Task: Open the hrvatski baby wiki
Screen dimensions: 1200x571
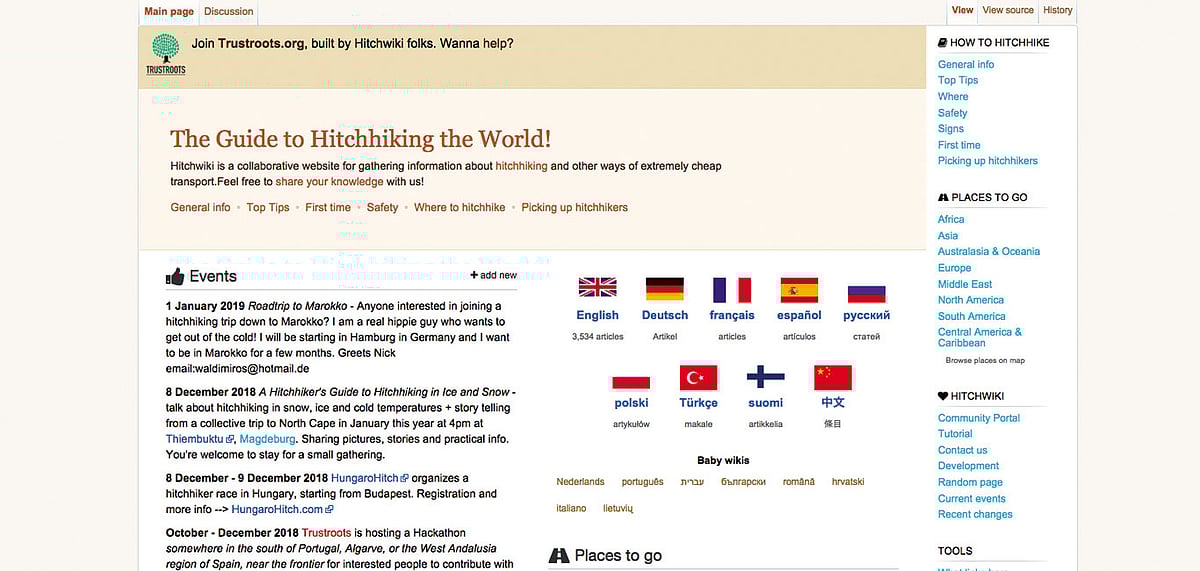Action: pyautogui.click(x=848, y=482)
